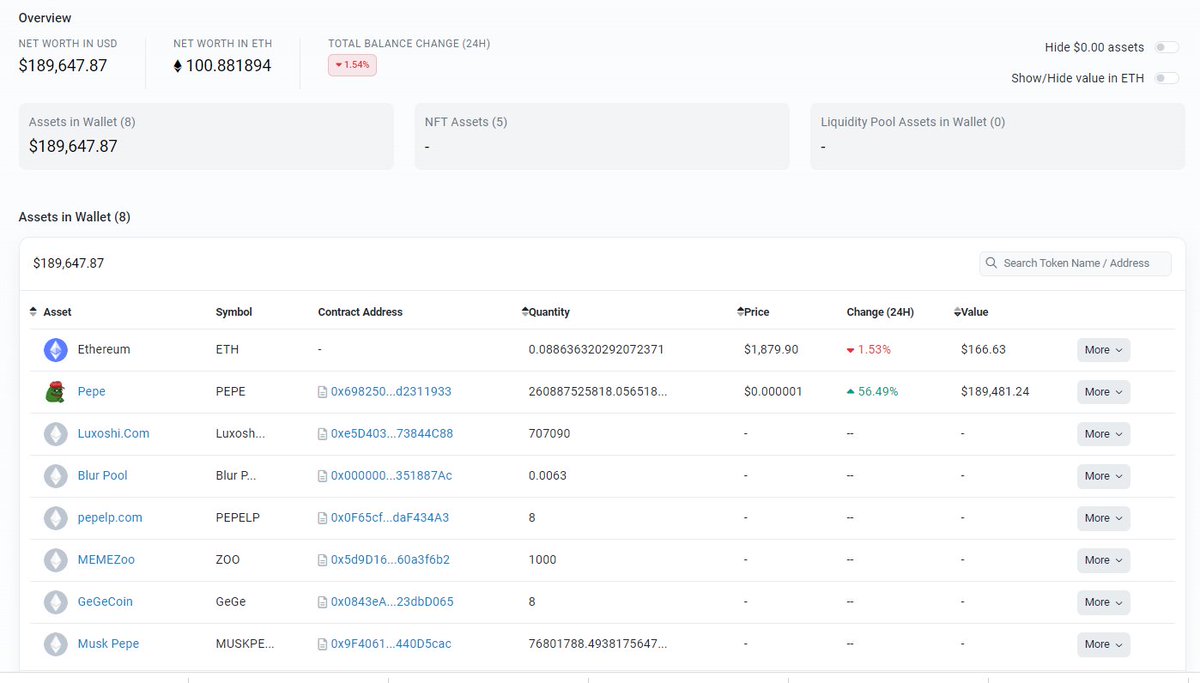The width and height of the screenshot is (1200, 683).
Task: Open More dropdown for Ethereum row
Action: coord(1103,350)
